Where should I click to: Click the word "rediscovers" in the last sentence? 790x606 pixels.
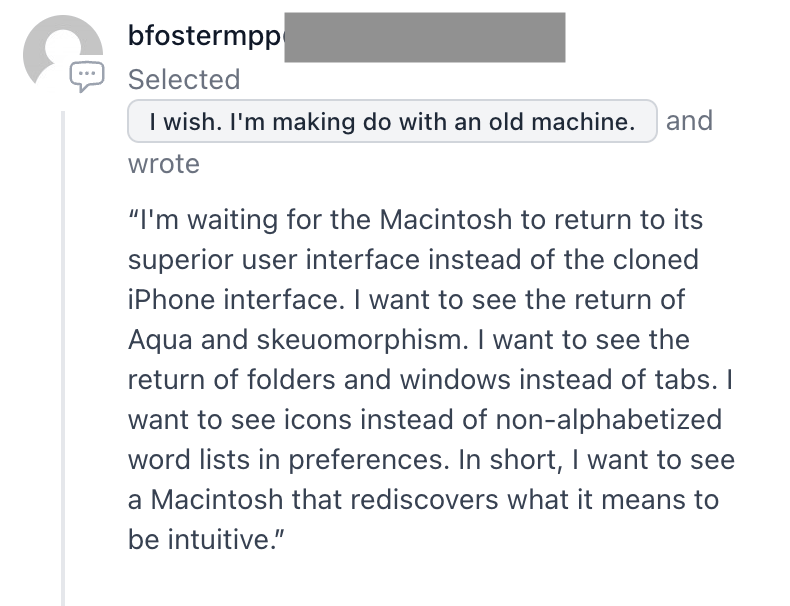[x=424, y=500]
